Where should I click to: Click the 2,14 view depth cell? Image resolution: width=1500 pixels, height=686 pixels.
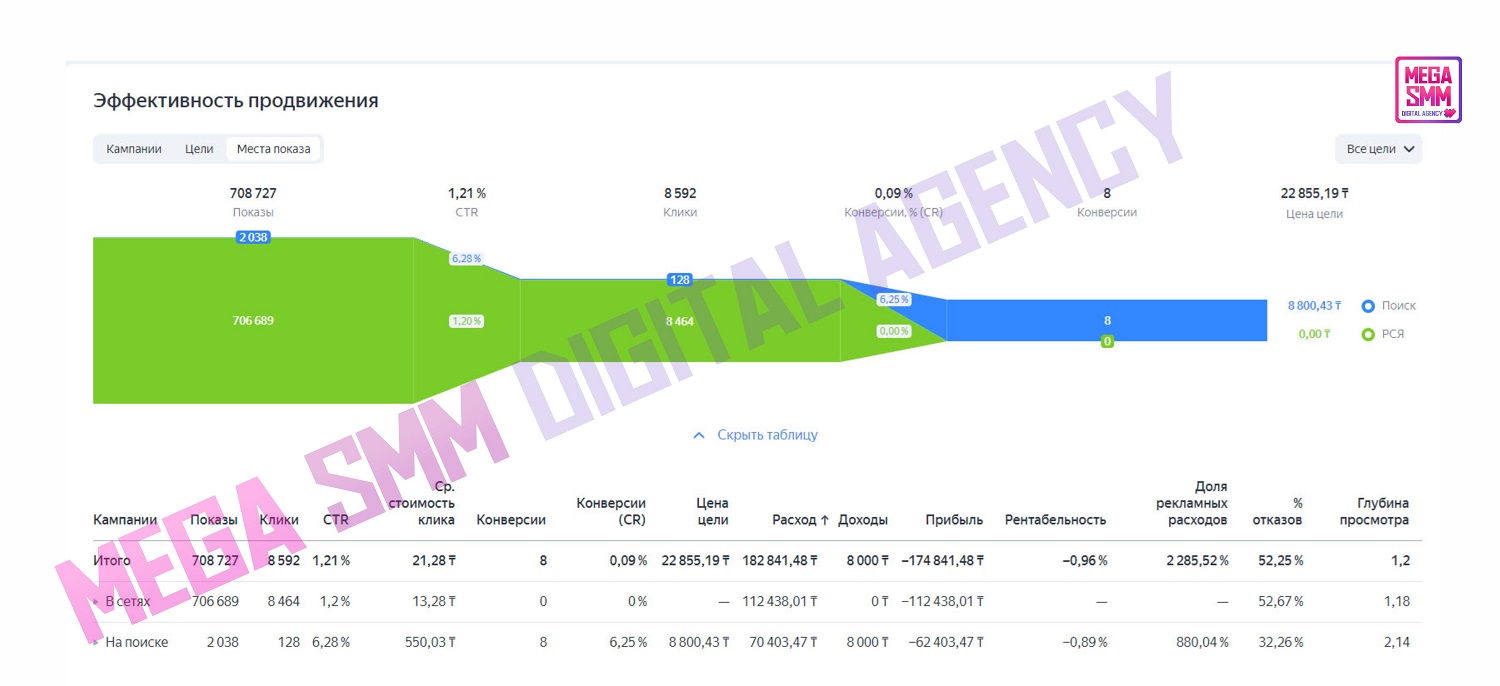1397,642
